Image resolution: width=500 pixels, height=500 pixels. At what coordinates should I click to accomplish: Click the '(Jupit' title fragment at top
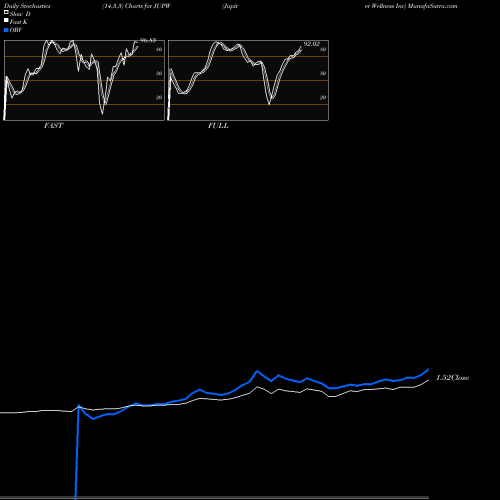230,6
